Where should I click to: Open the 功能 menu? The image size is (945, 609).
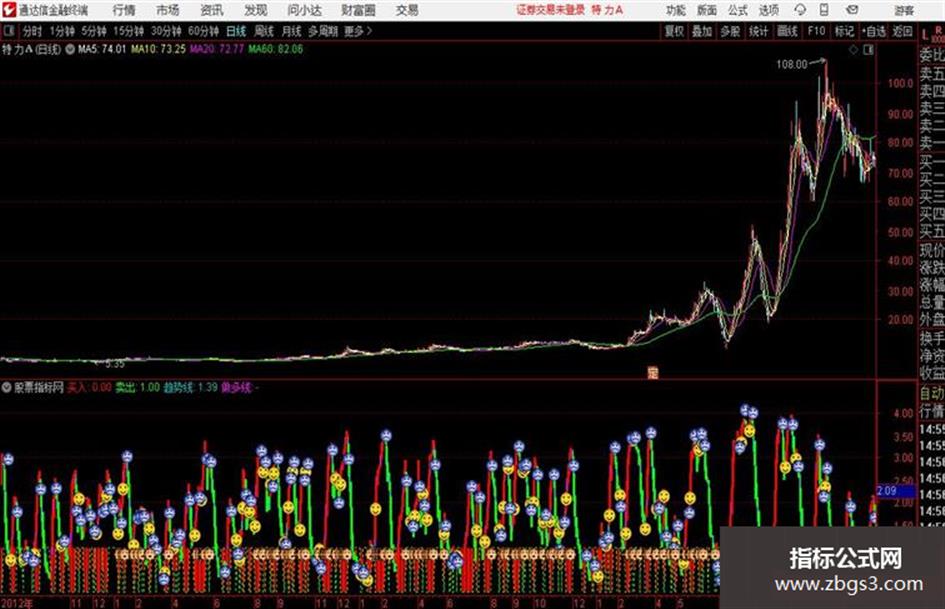pos(676,10)
